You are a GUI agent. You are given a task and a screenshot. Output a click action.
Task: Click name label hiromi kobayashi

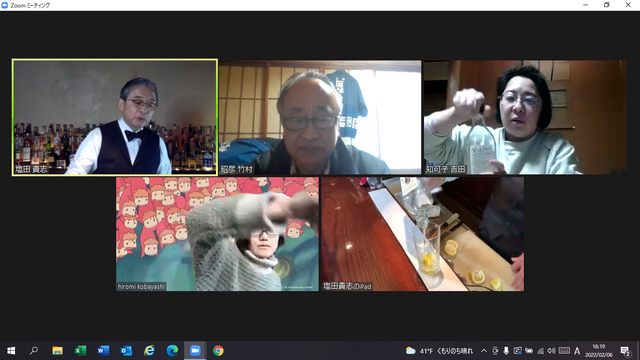point(141,287)
